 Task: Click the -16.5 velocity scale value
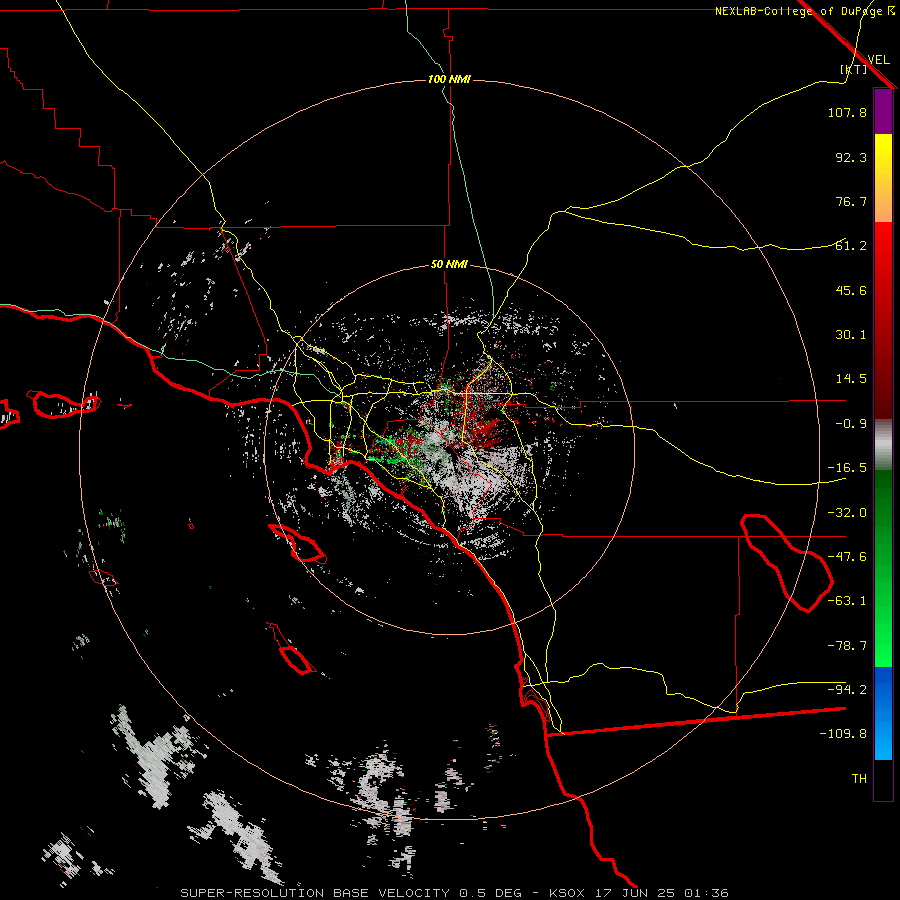pyautogui.click(x=847, y=468)
